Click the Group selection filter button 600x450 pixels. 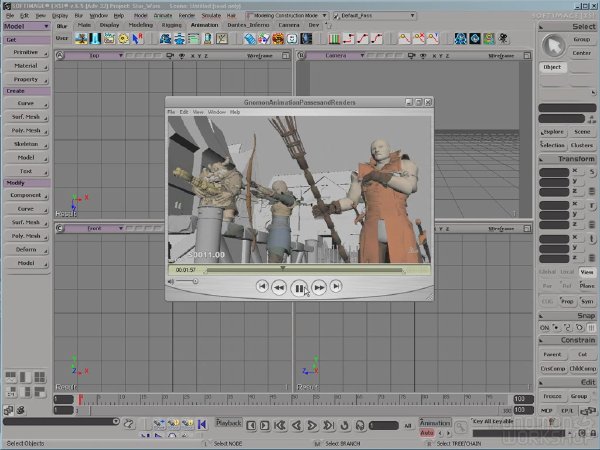582,39
